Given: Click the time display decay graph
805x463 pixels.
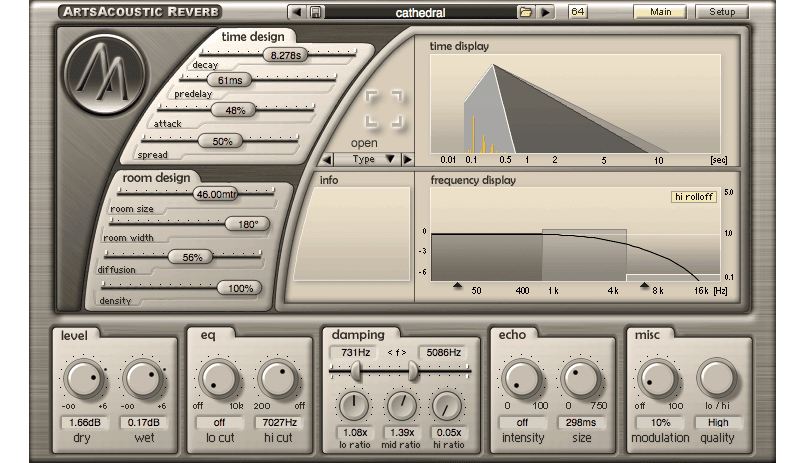Looking at the screenshot, I should 575,104.
